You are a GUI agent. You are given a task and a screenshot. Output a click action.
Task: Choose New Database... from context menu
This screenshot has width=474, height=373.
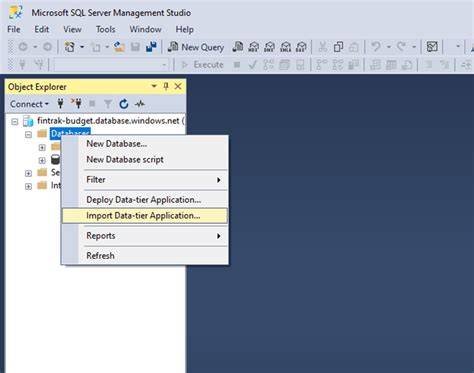145,144
